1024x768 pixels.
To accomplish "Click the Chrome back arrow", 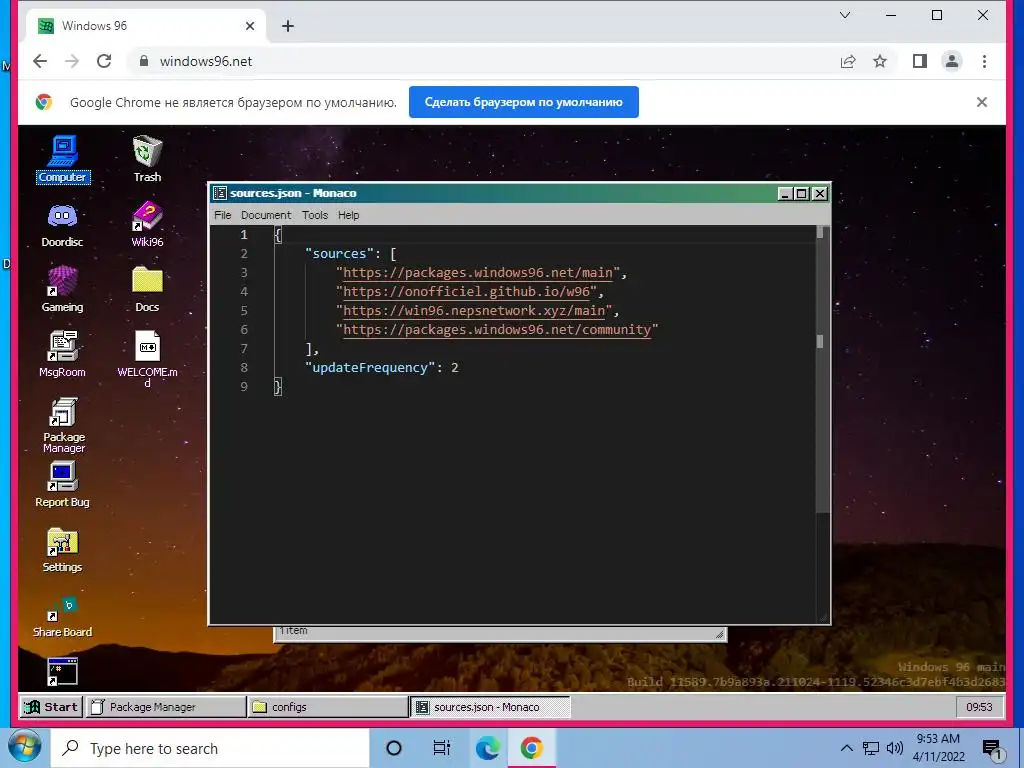I will click(x=40, y=61).
